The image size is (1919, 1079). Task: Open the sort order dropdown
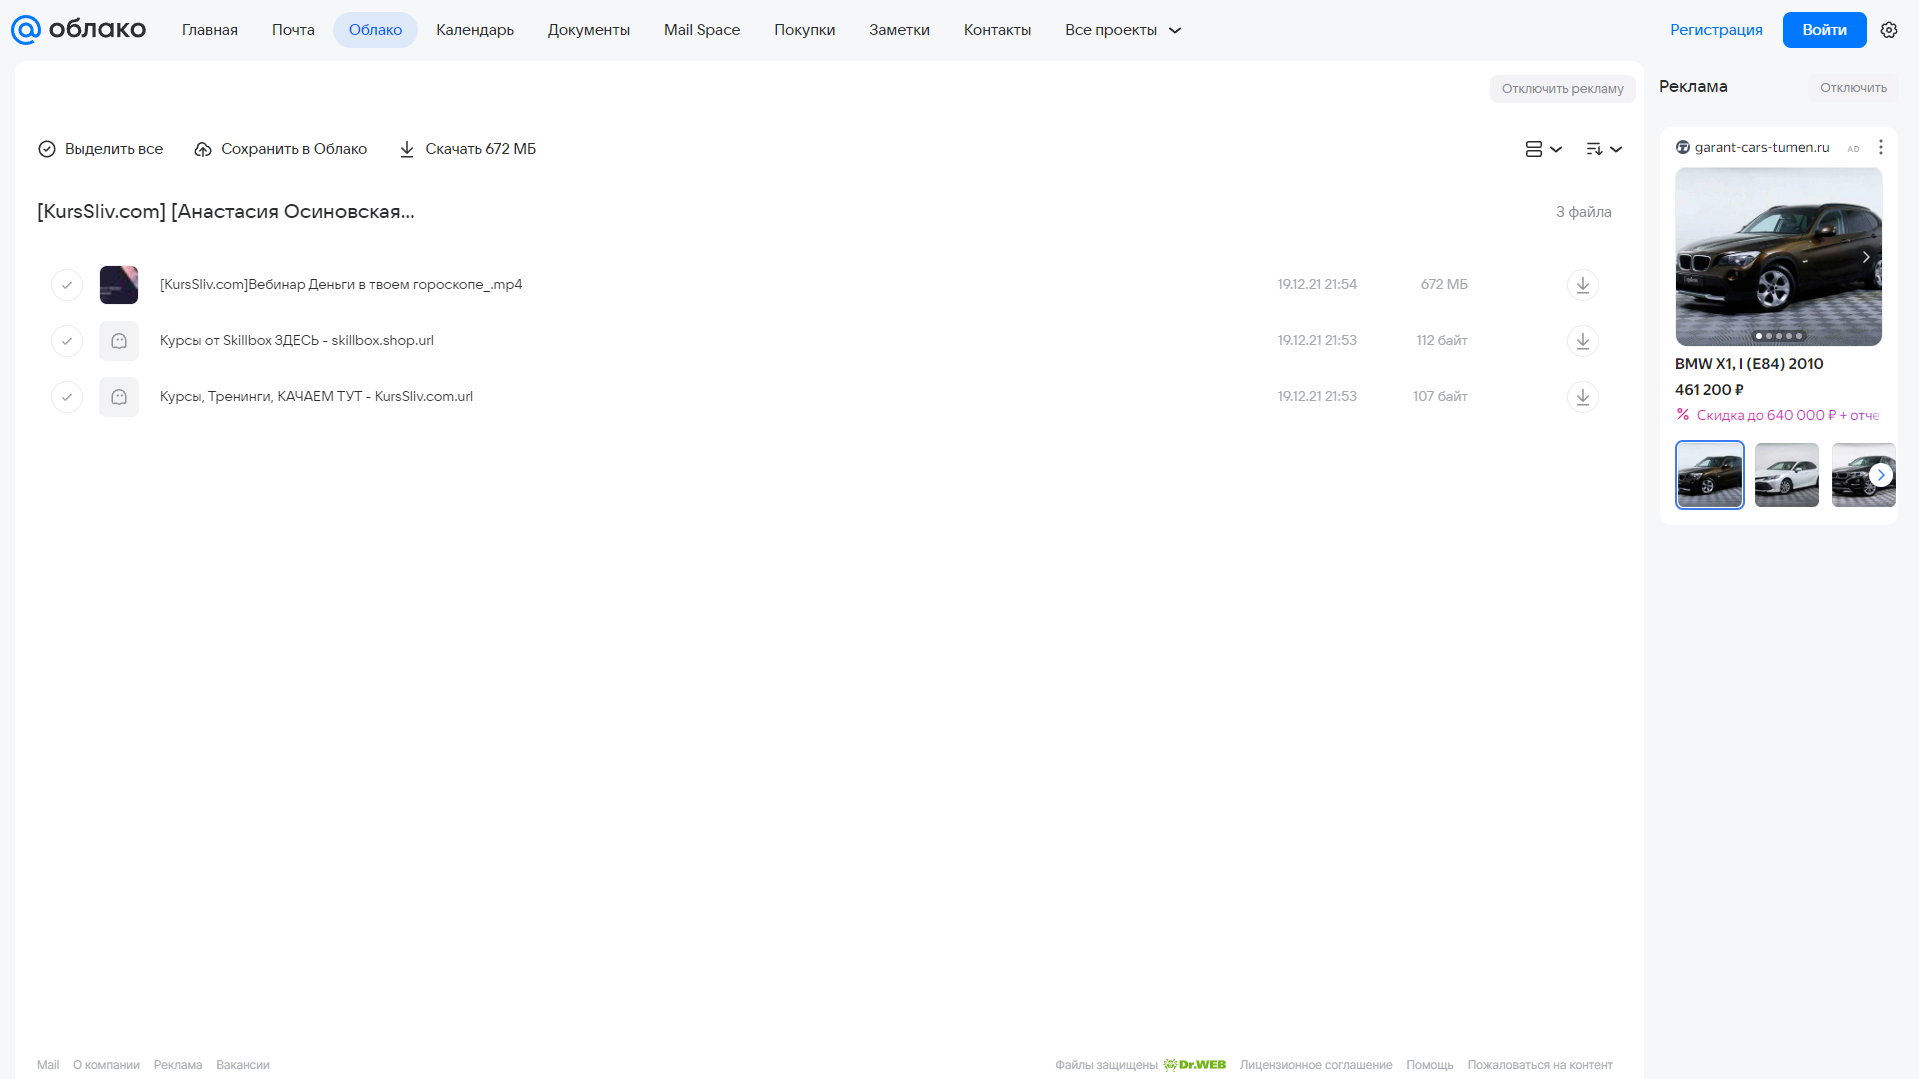tap(1604, 149)
